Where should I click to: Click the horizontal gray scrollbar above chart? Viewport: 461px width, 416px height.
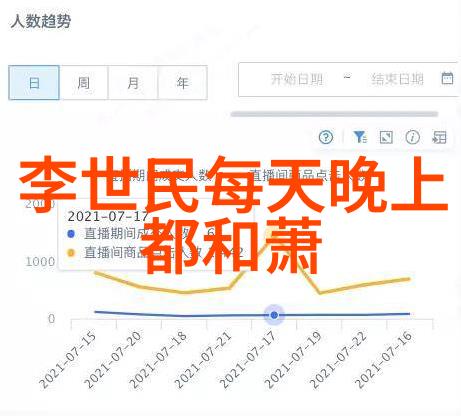pyautogui.click(x=334, y=114)
